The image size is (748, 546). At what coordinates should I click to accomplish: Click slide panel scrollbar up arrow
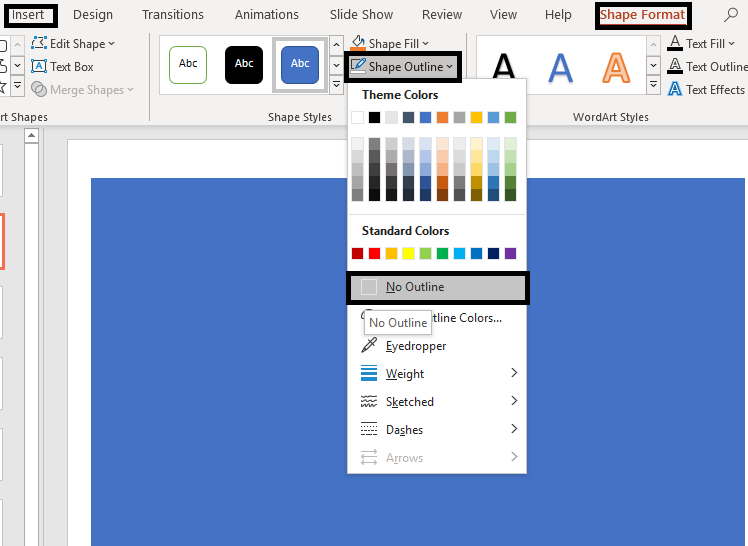[31, 136]
